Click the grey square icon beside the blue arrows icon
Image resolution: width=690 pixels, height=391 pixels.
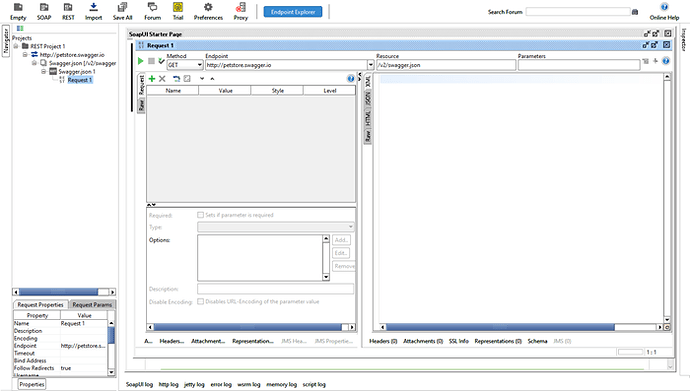point(187,79)
